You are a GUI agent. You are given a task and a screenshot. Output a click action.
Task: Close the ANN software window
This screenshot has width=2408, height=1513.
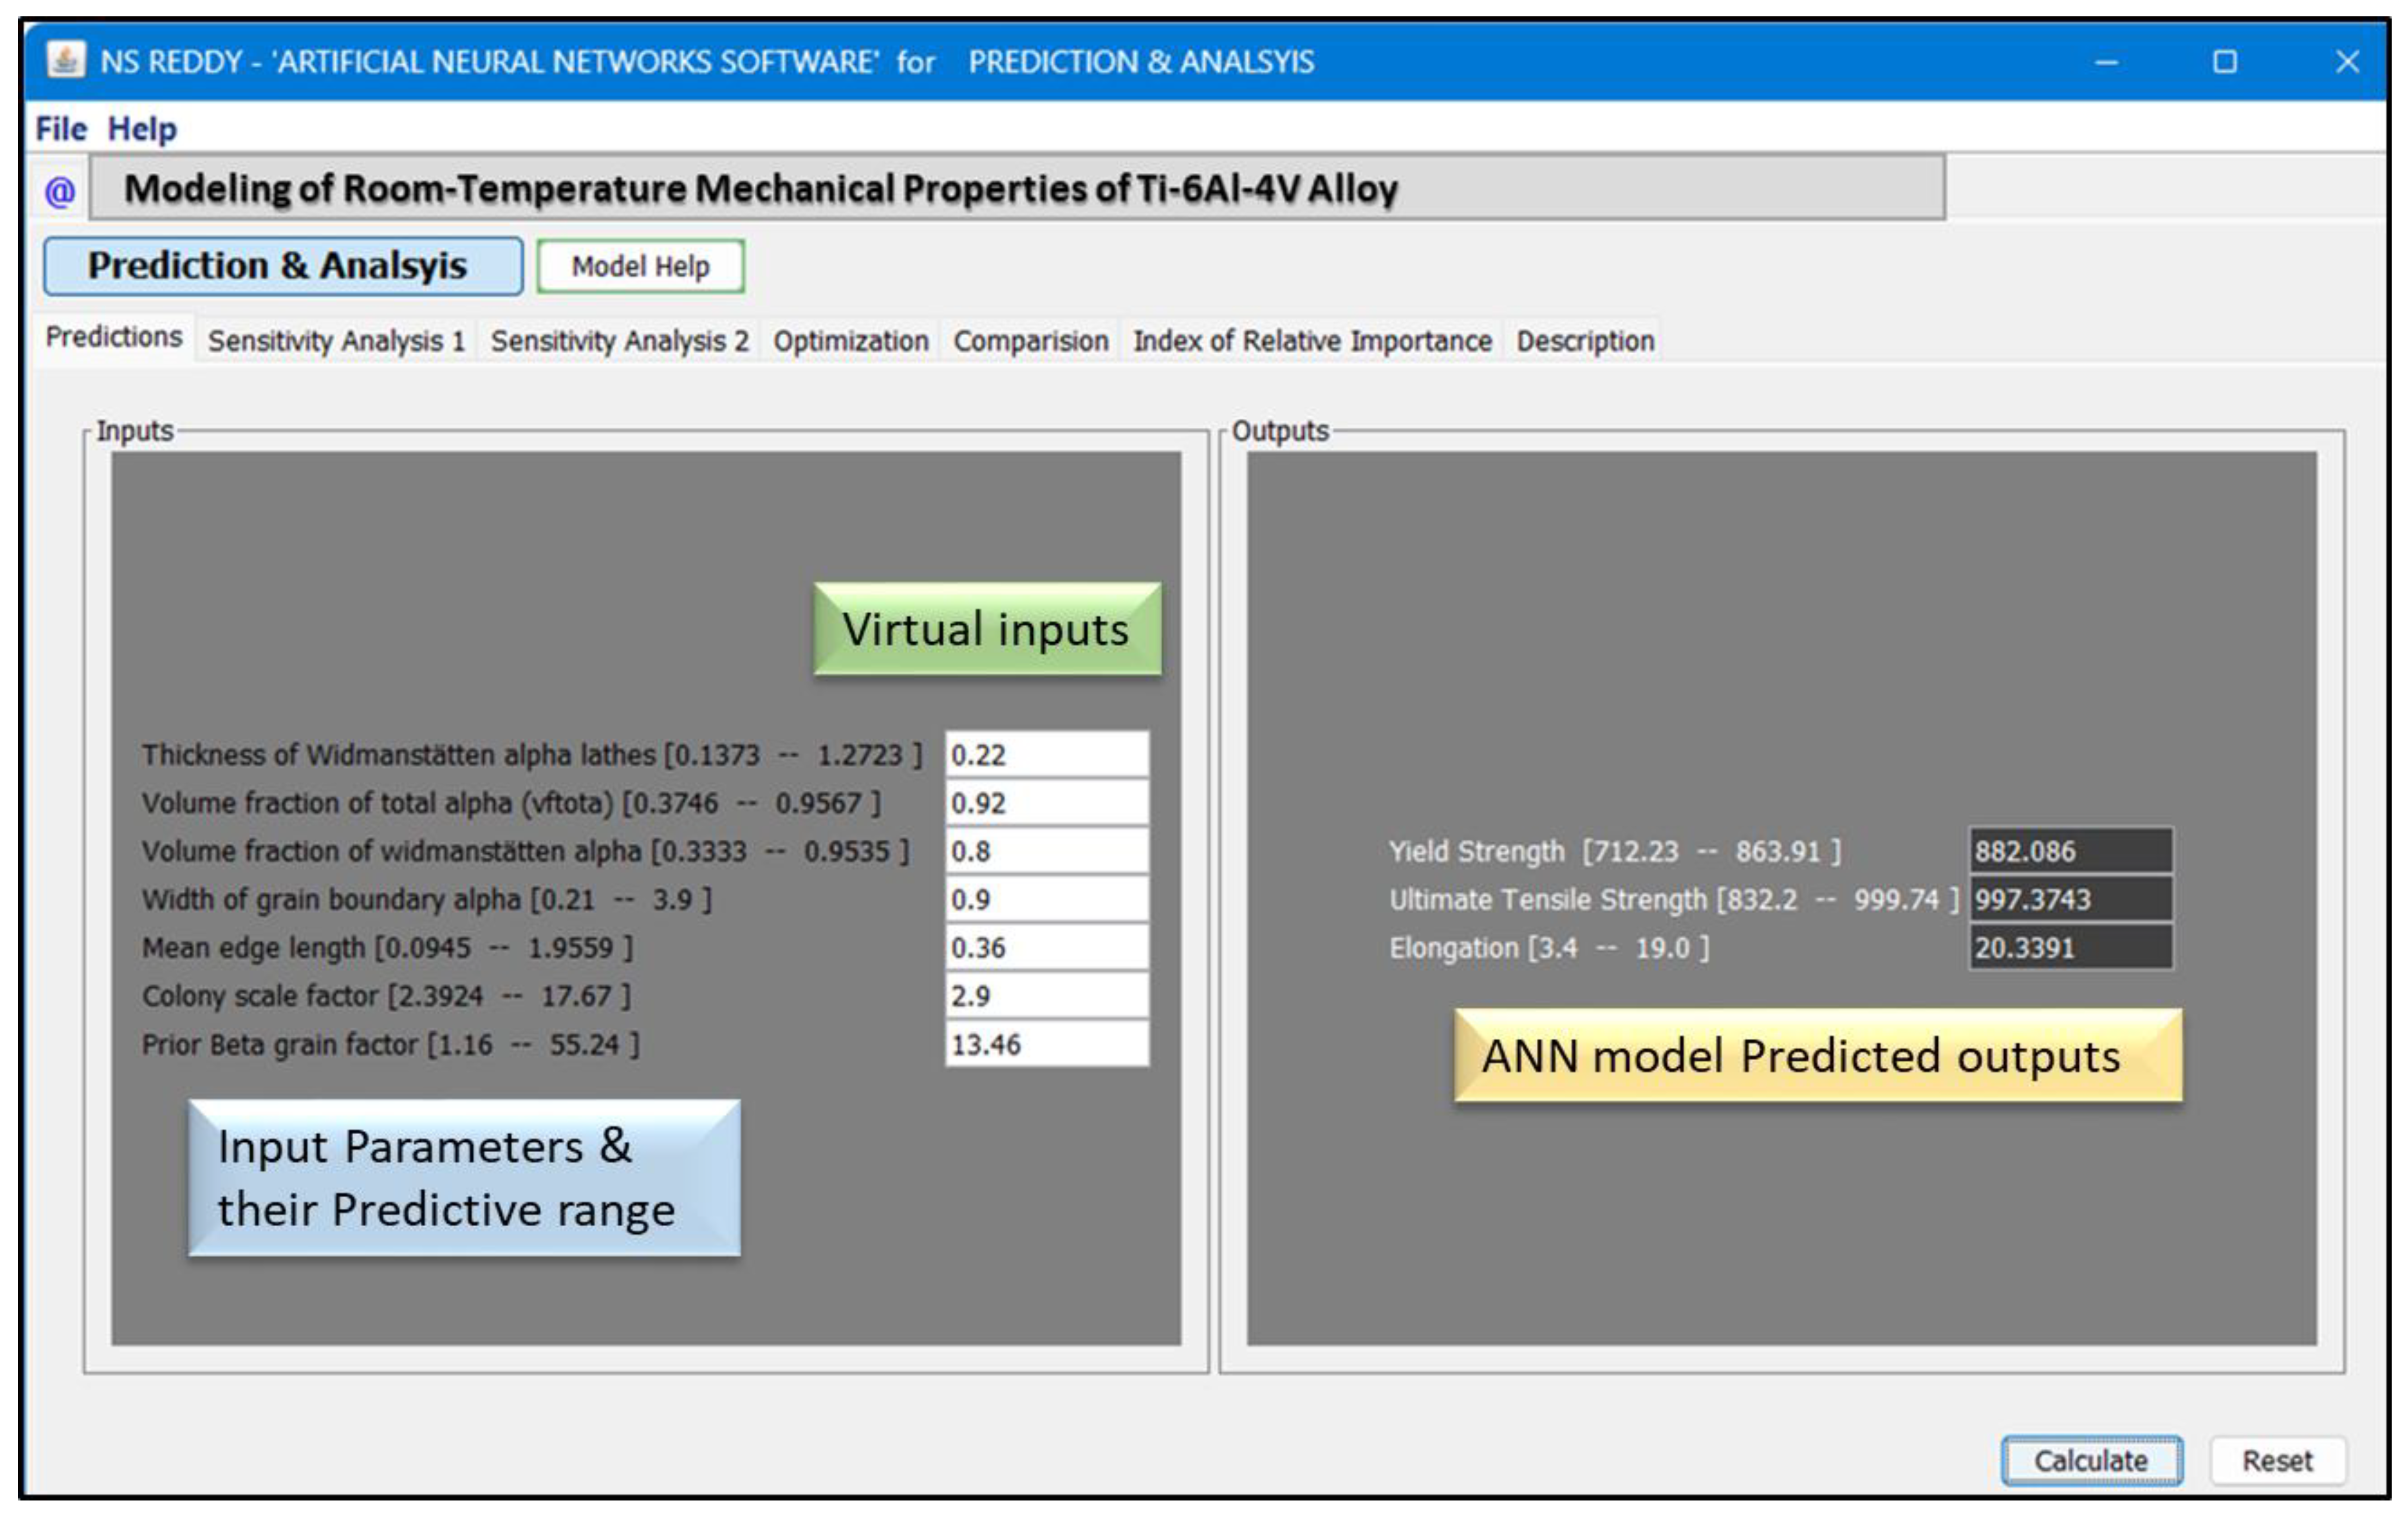coord(2347,62)
